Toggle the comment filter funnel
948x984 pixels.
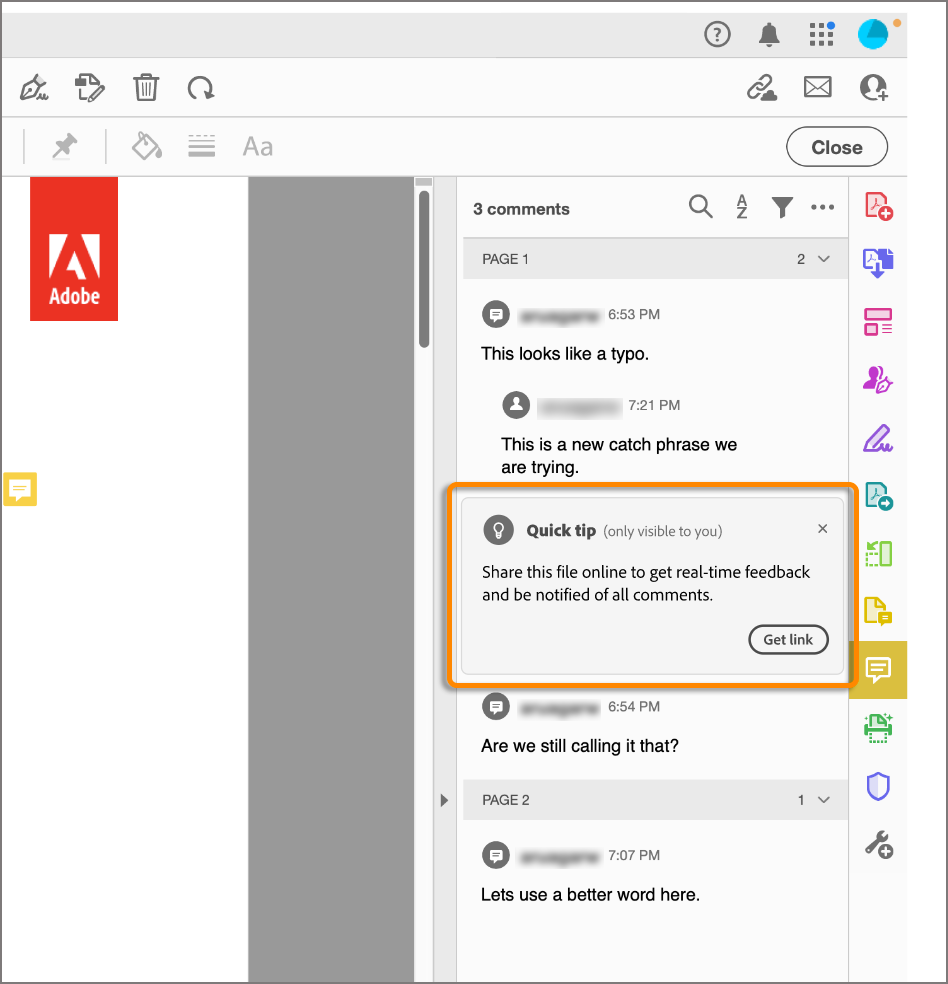click(x=782, y=207)
